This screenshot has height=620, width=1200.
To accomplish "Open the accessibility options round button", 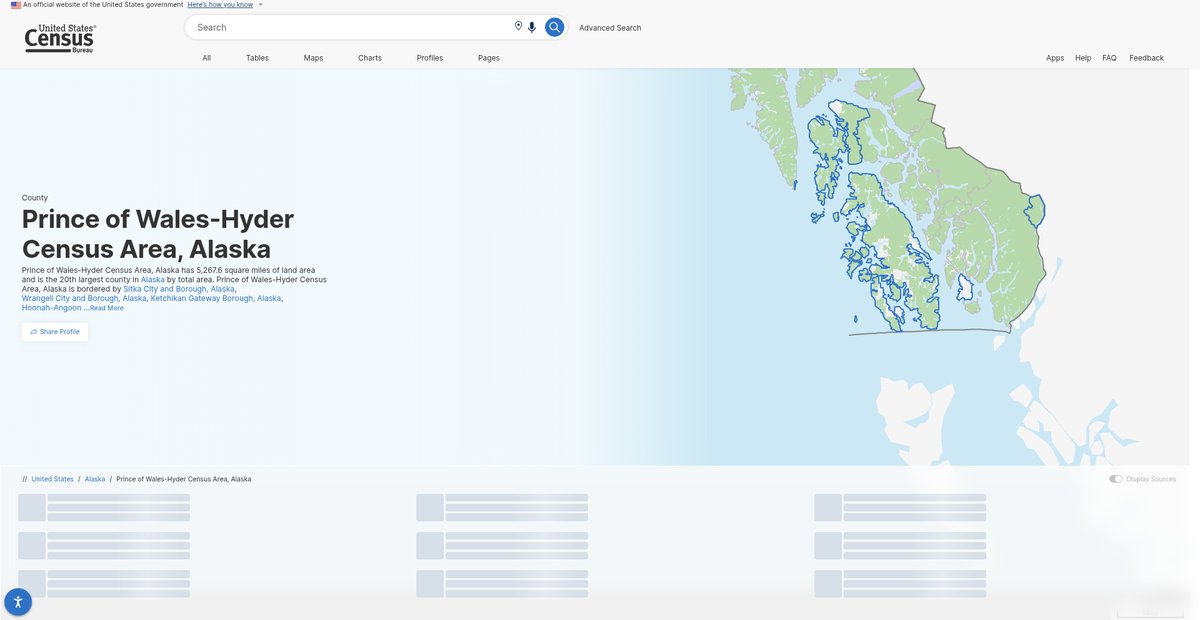I will (x=18, y=602).
